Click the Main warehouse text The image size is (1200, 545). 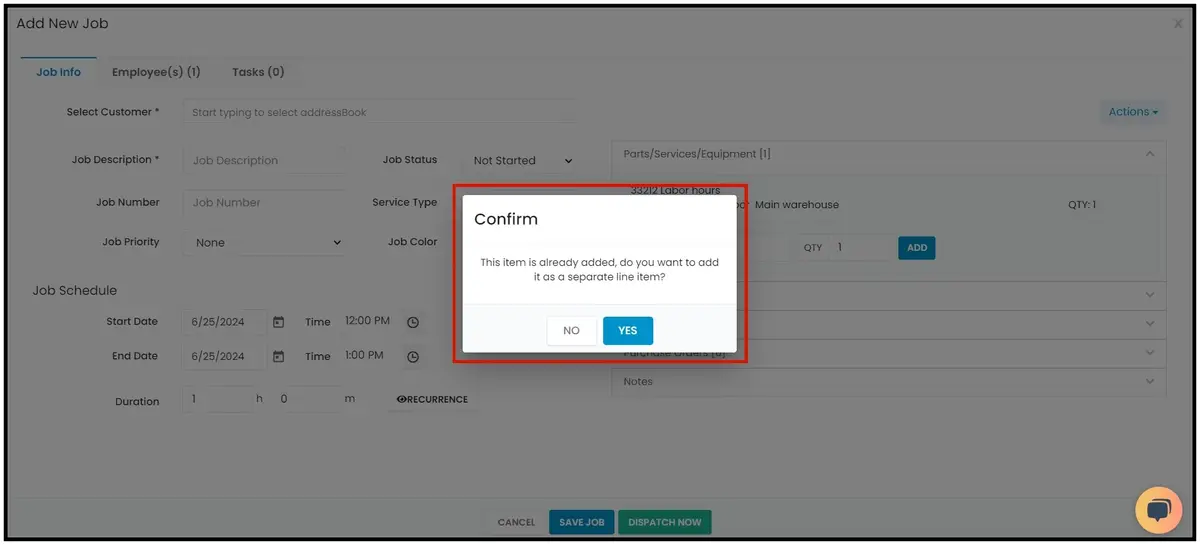pyautogui.click(x=797, y=205)
